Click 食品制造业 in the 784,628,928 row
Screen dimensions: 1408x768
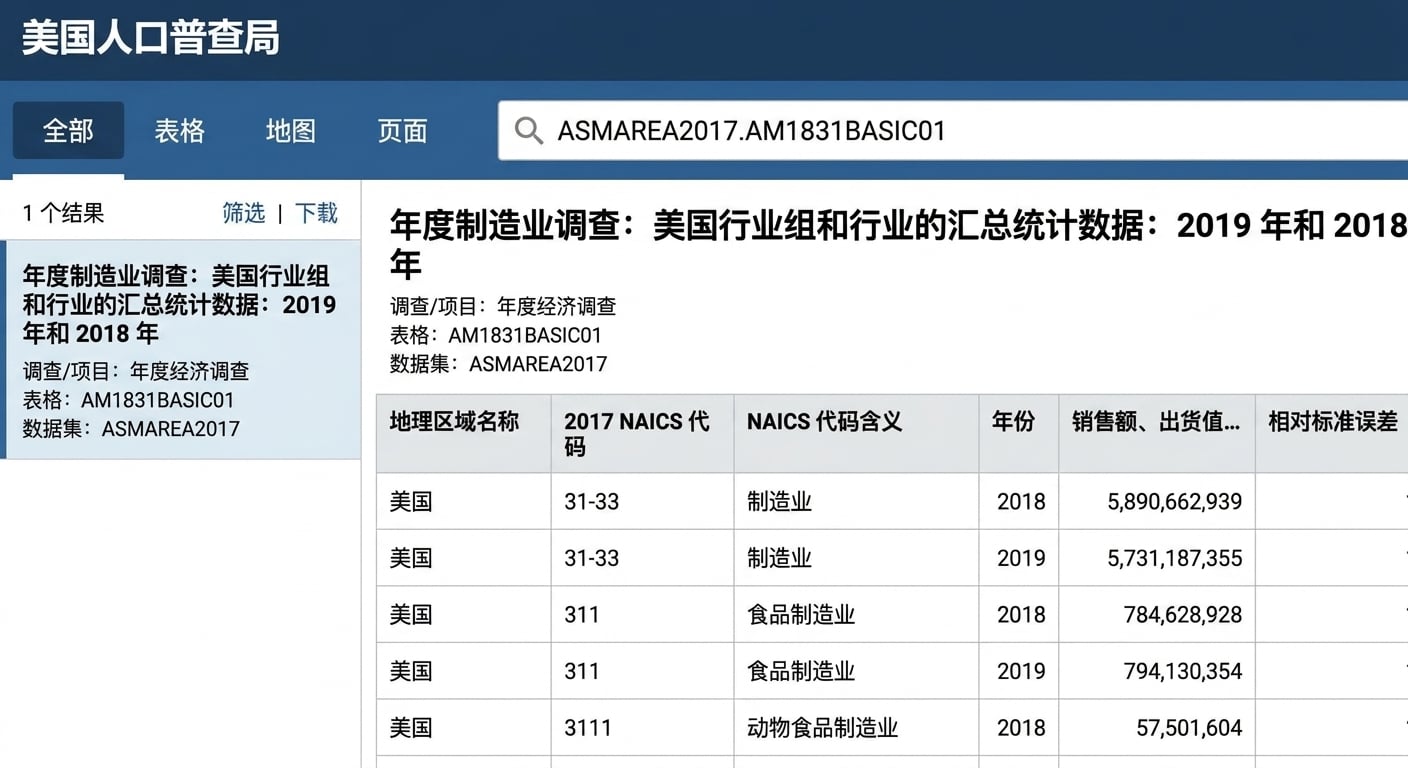(x=801, y=614)
